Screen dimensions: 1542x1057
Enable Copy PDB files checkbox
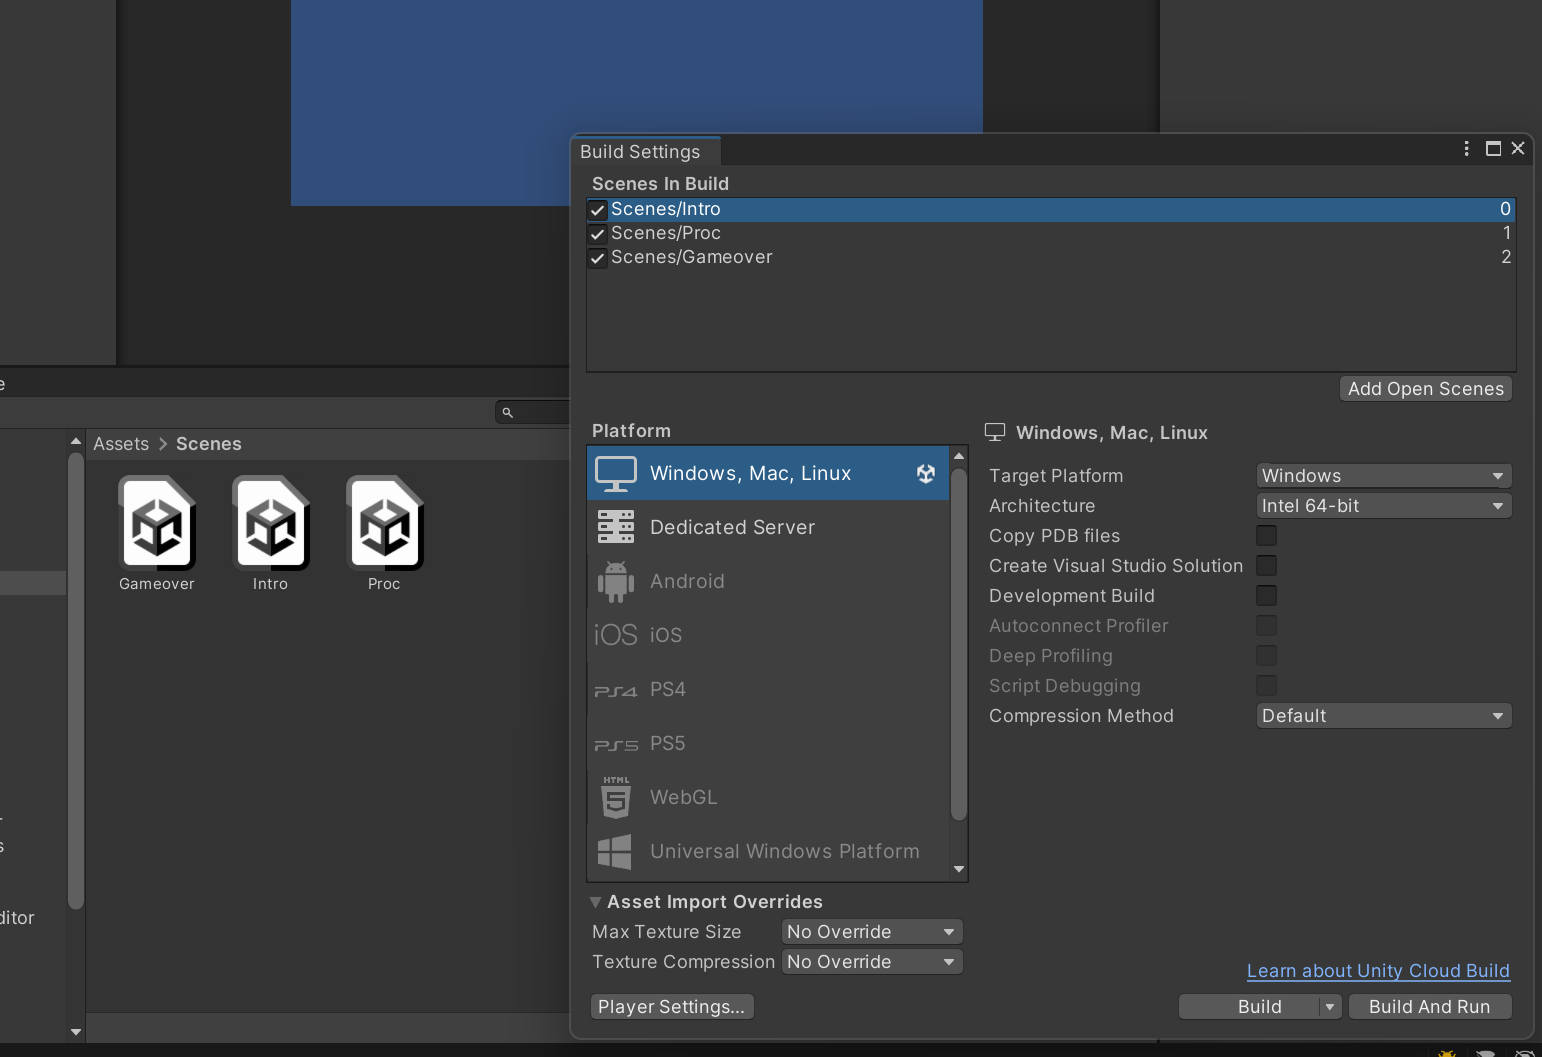click(1266, 536)
